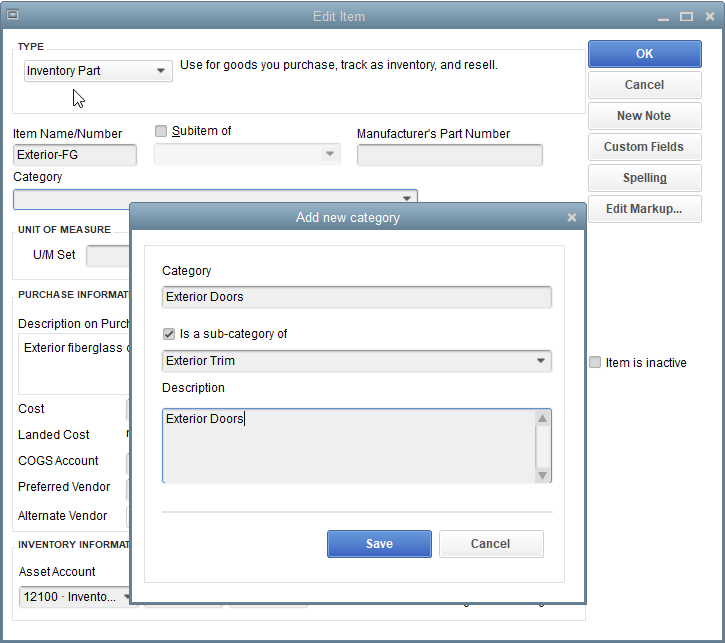Save the new category

coord(379,544)
